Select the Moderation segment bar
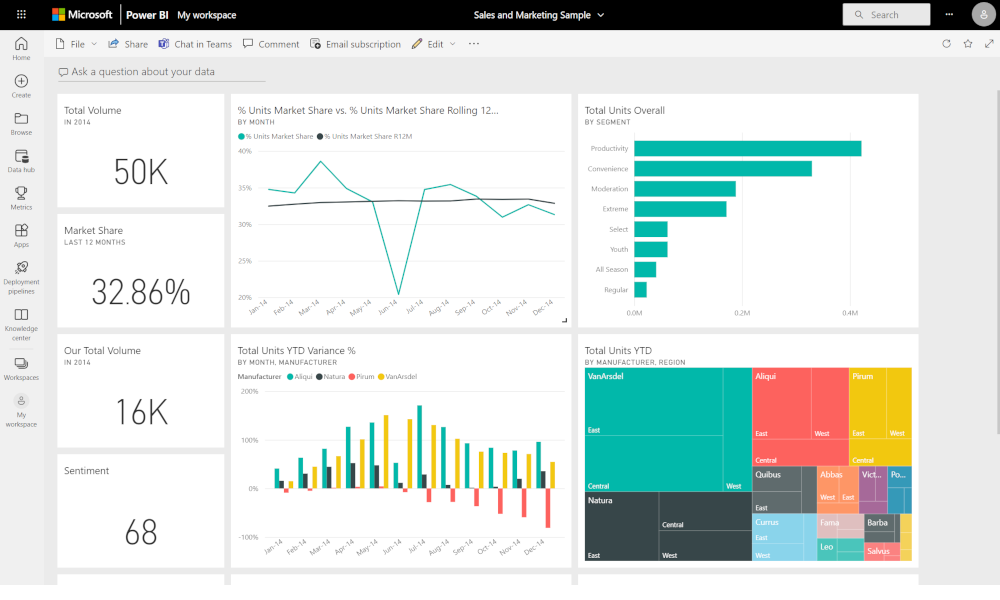1000x600 pixels. (685, 189)
